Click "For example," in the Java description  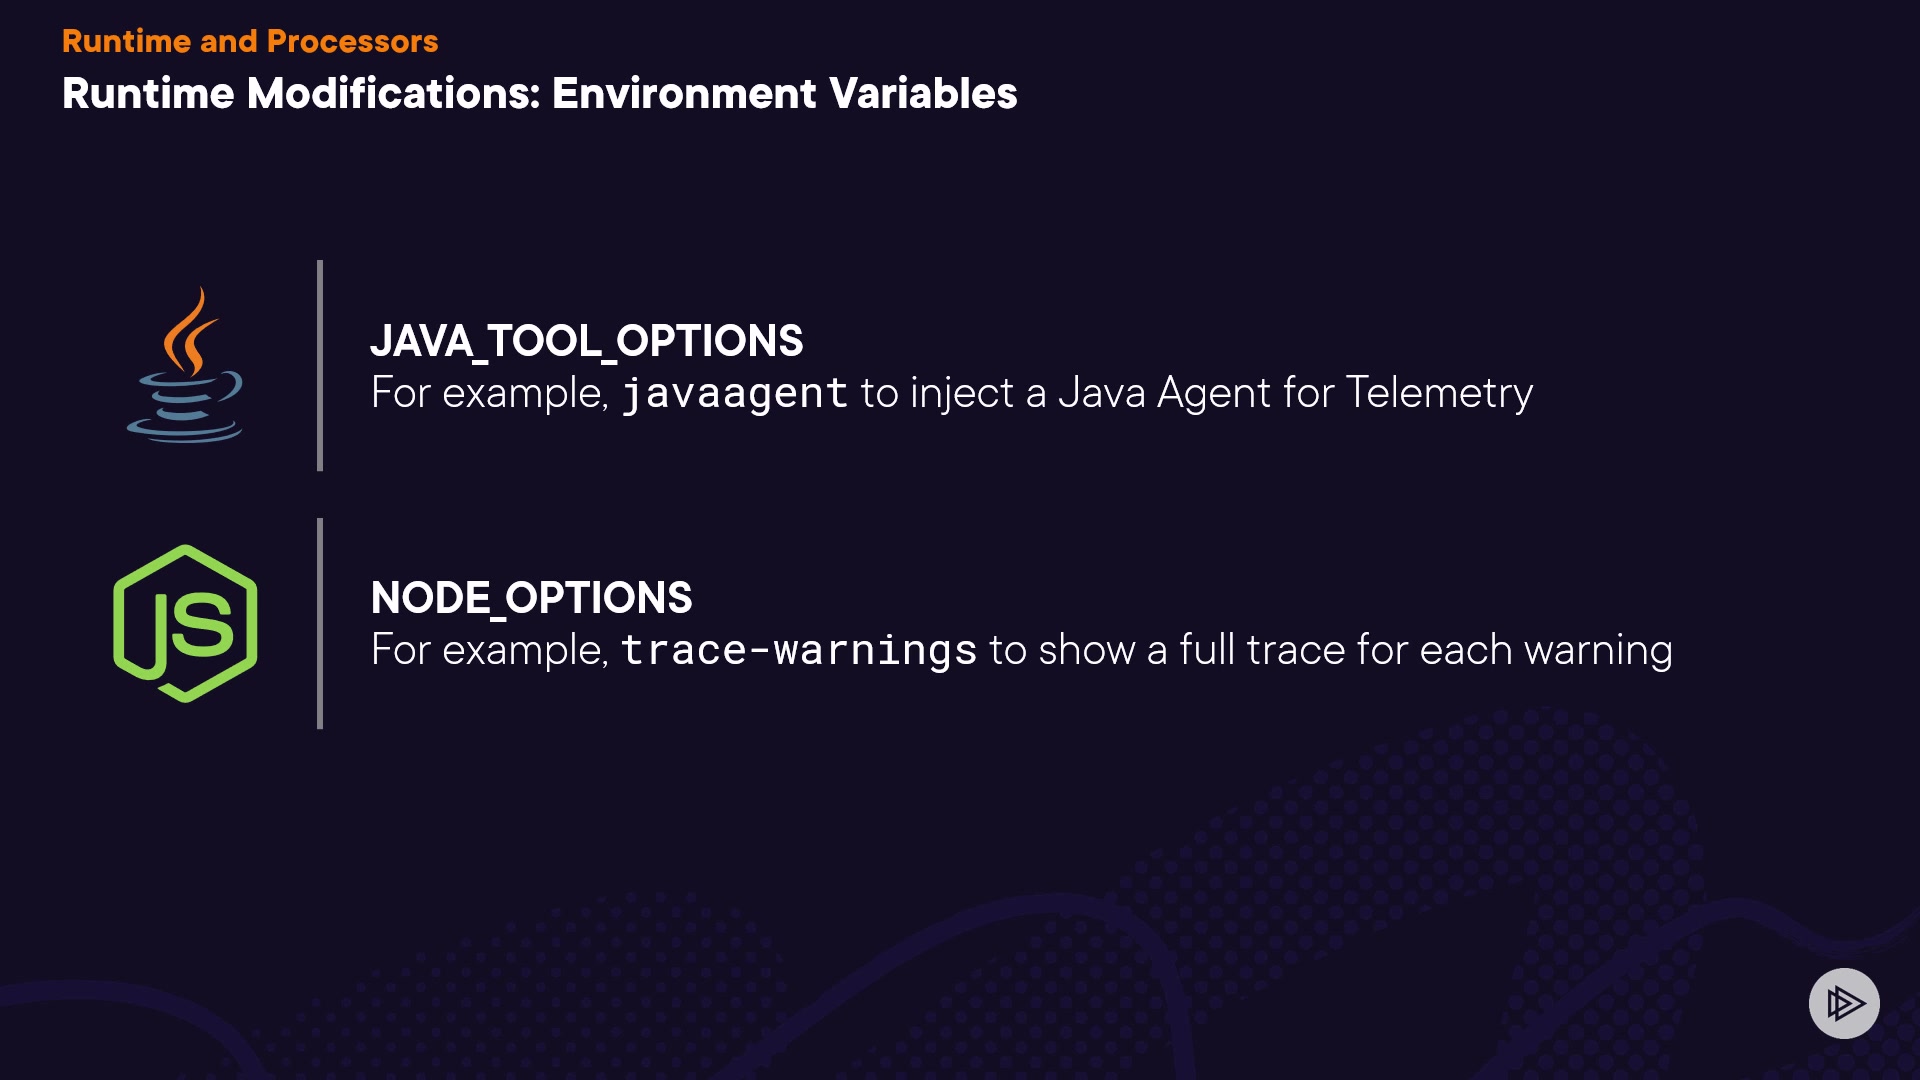point(489,393)
